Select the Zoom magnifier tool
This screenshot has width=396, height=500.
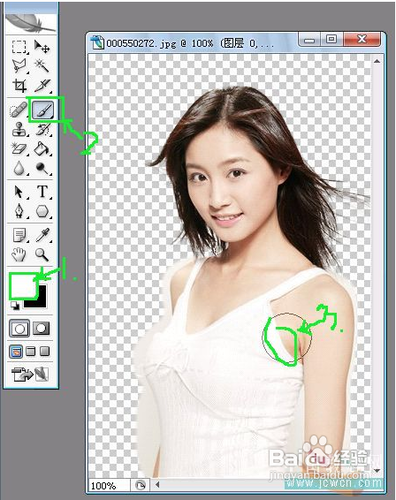[x=42, y=255]
